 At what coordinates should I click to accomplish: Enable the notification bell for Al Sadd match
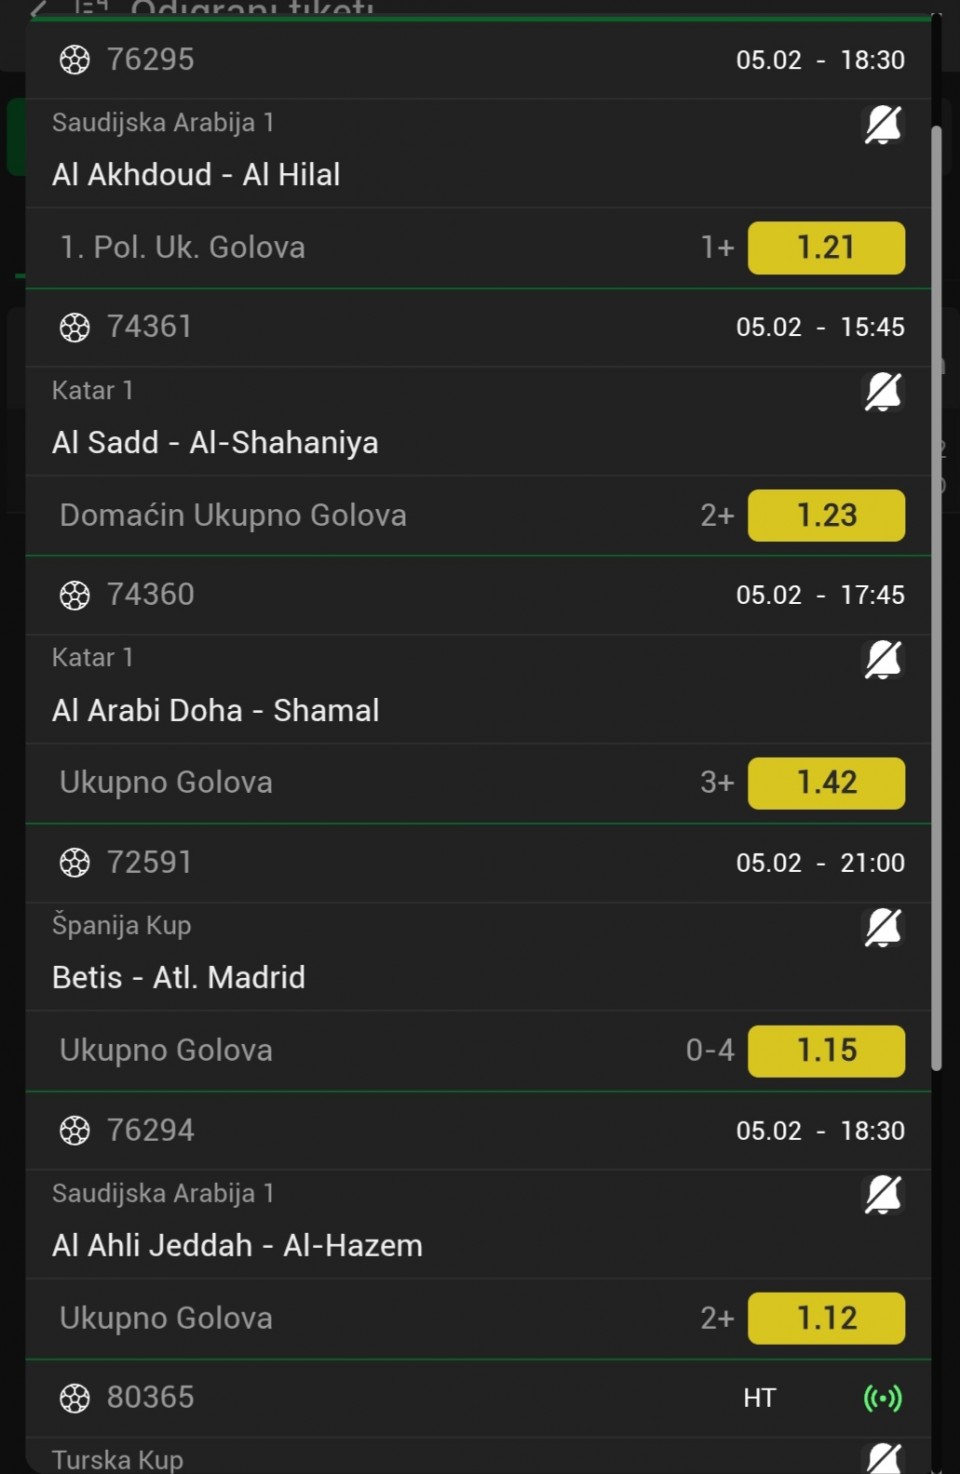(882, 392)
